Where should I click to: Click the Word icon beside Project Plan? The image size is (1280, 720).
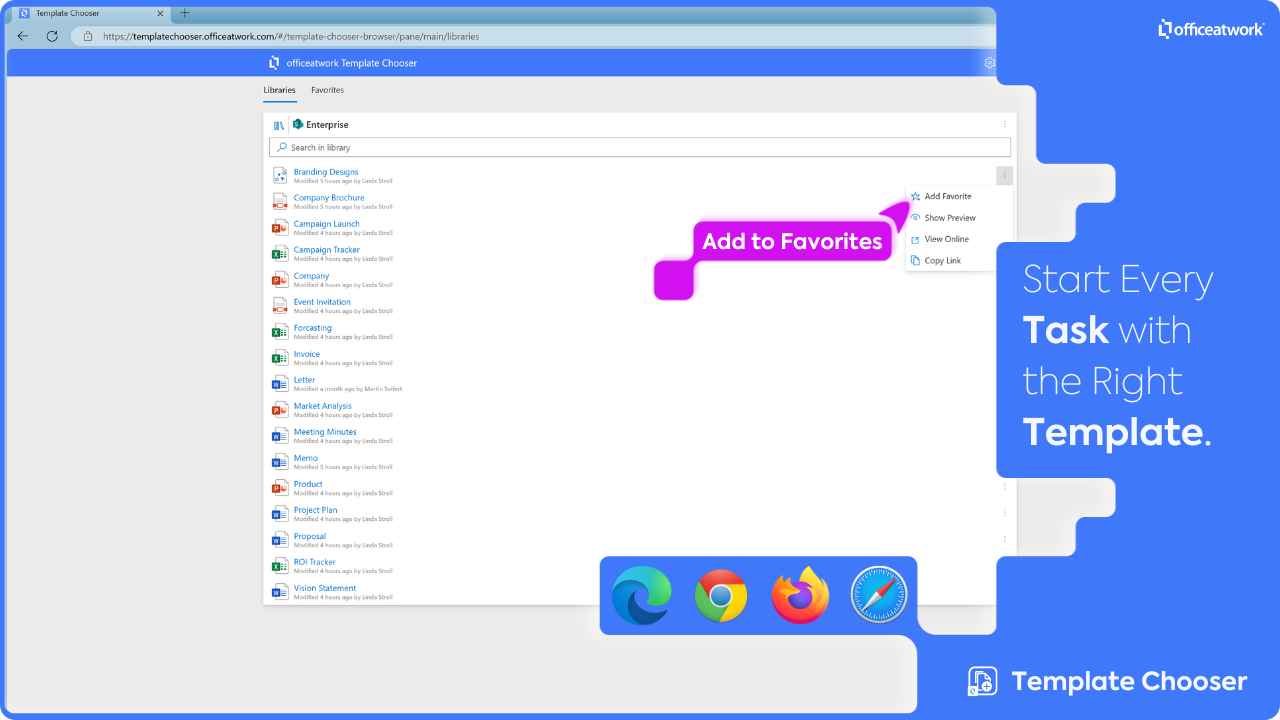(280, 514)
